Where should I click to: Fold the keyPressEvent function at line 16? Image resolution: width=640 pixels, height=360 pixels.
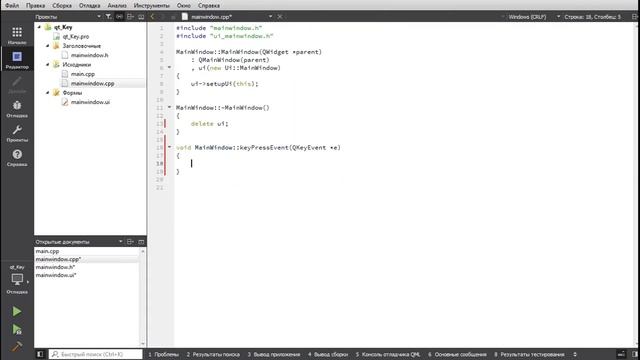point(169,147)
